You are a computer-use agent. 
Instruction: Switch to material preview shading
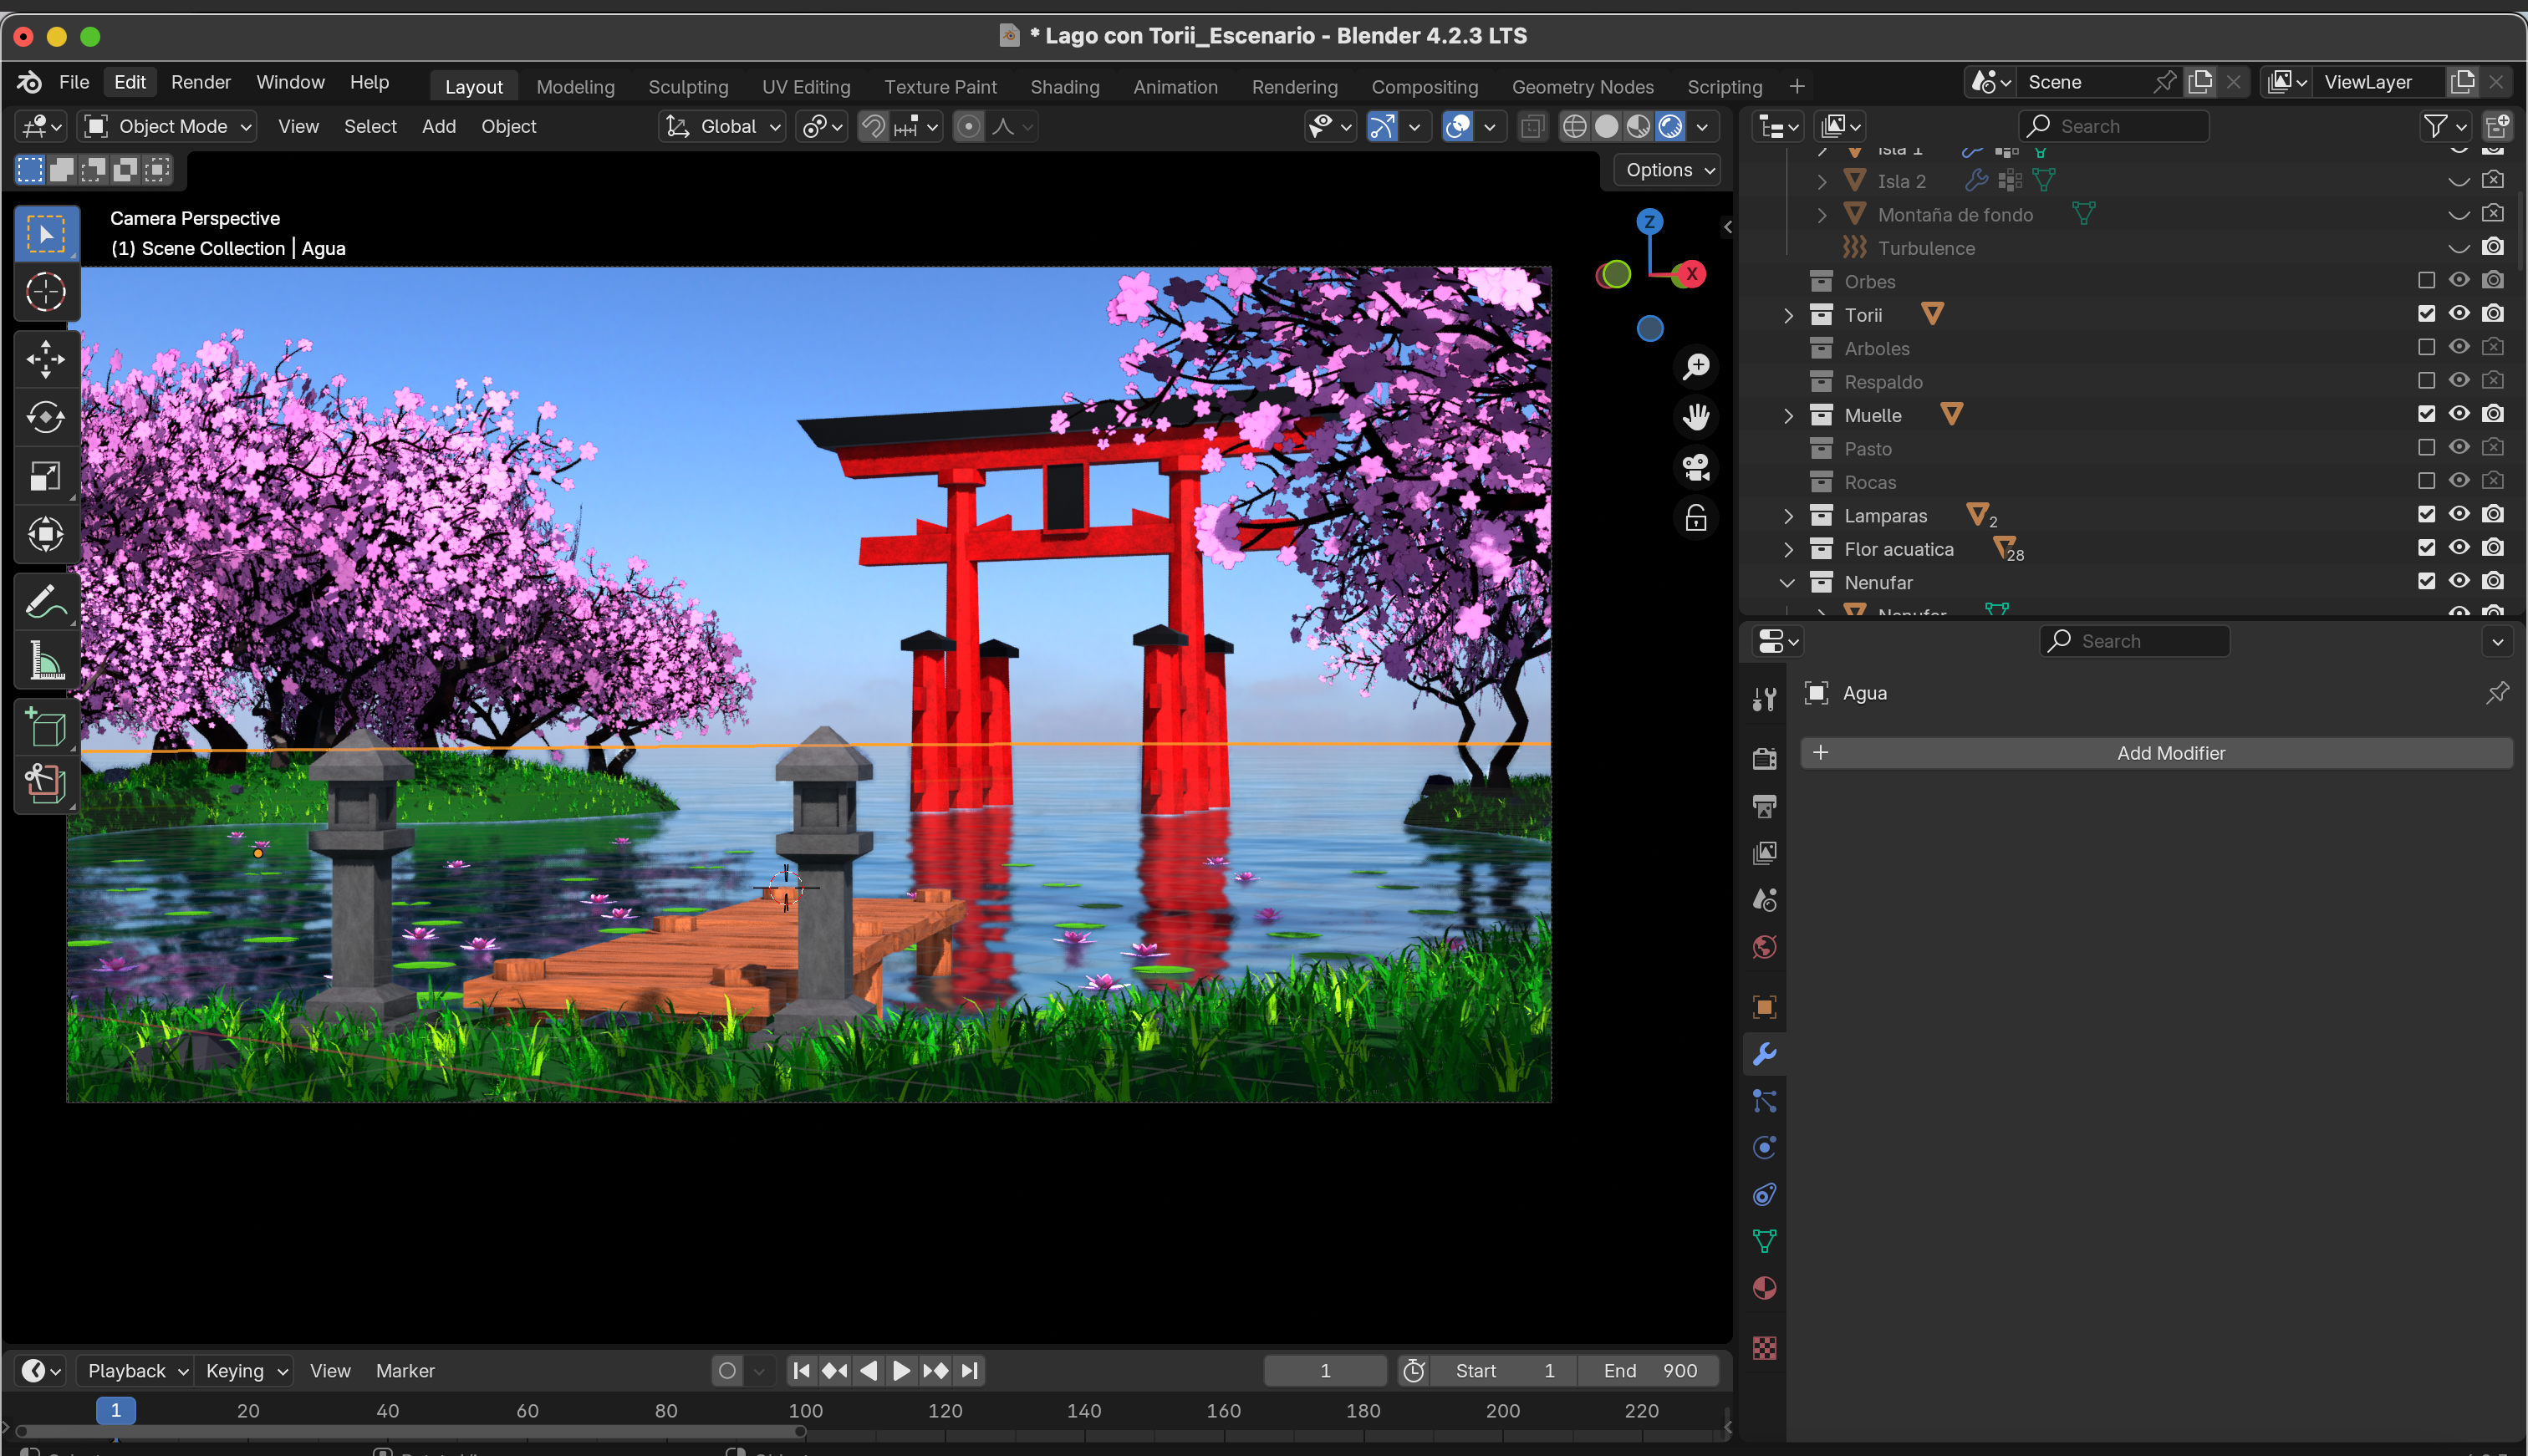1638,126
